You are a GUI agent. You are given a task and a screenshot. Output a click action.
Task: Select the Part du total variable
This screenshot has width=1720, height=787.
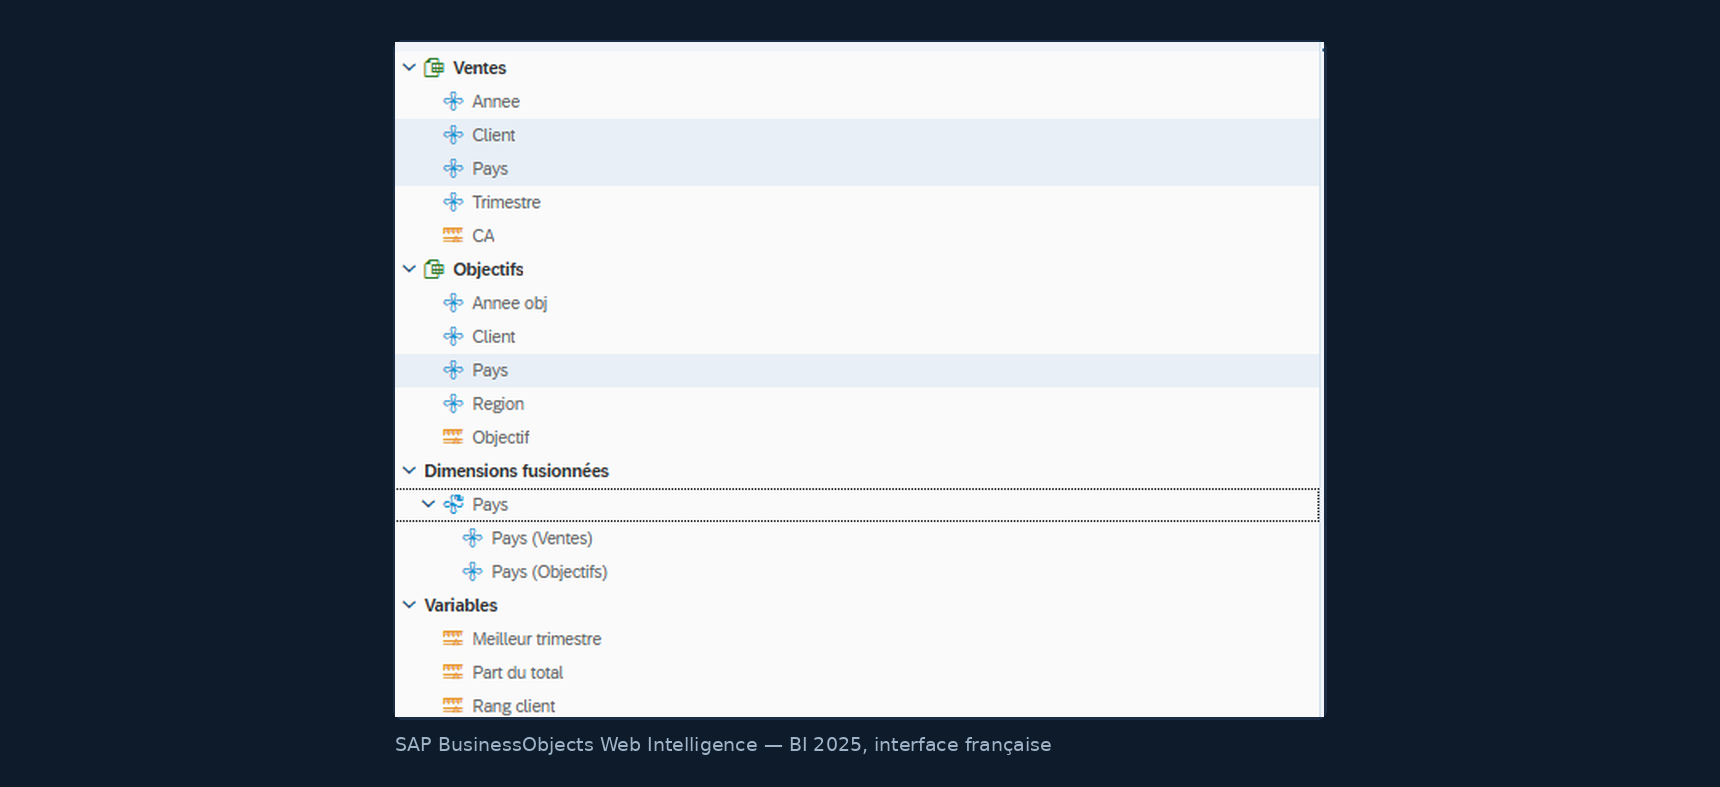tap(518, 672)
